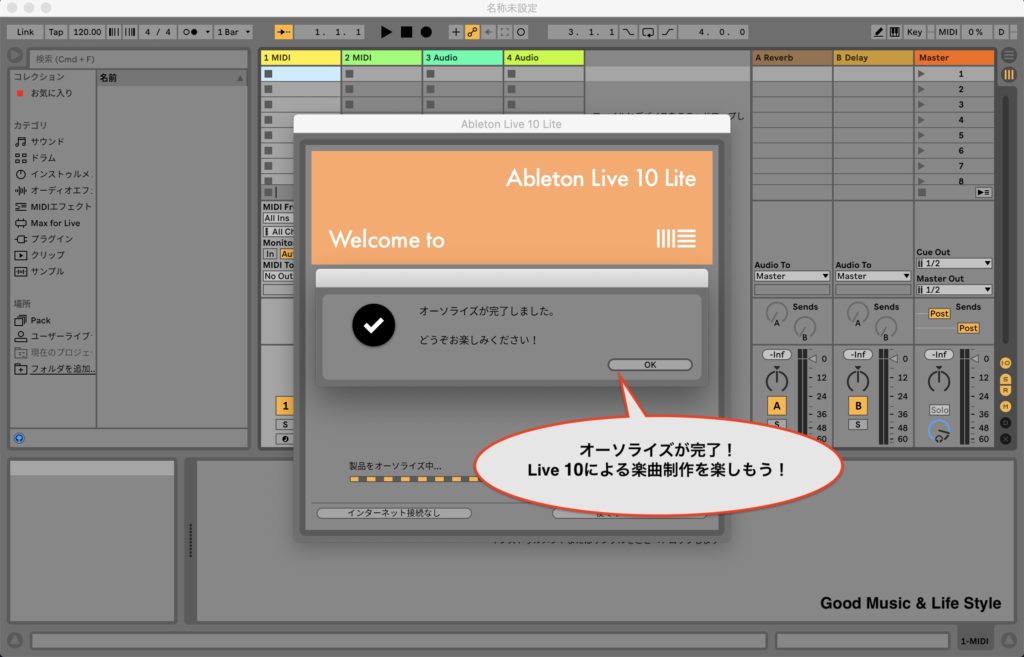
Task: Start playback with the Play button
Action: point(386,31)
